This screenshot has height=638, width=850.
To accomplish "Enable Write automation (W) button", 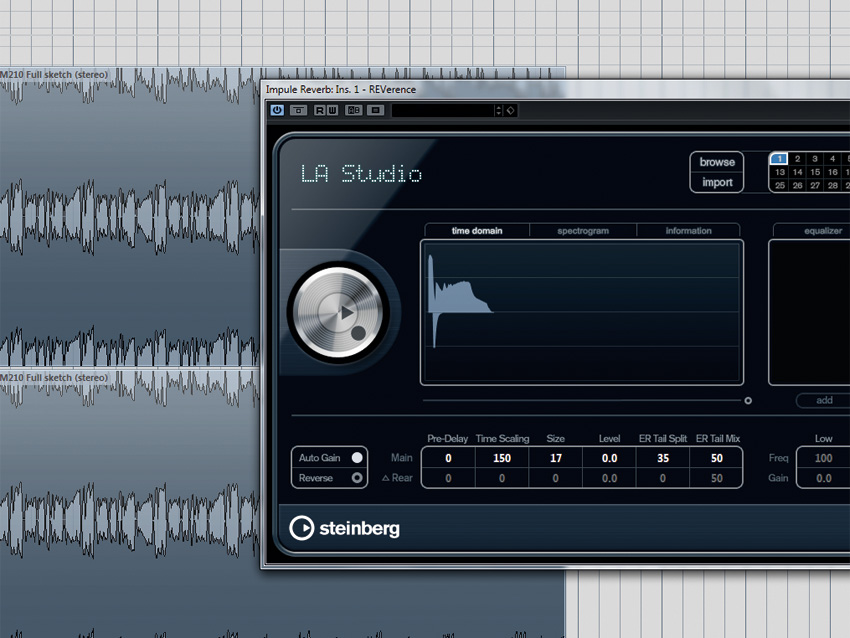I will [332, 110].
